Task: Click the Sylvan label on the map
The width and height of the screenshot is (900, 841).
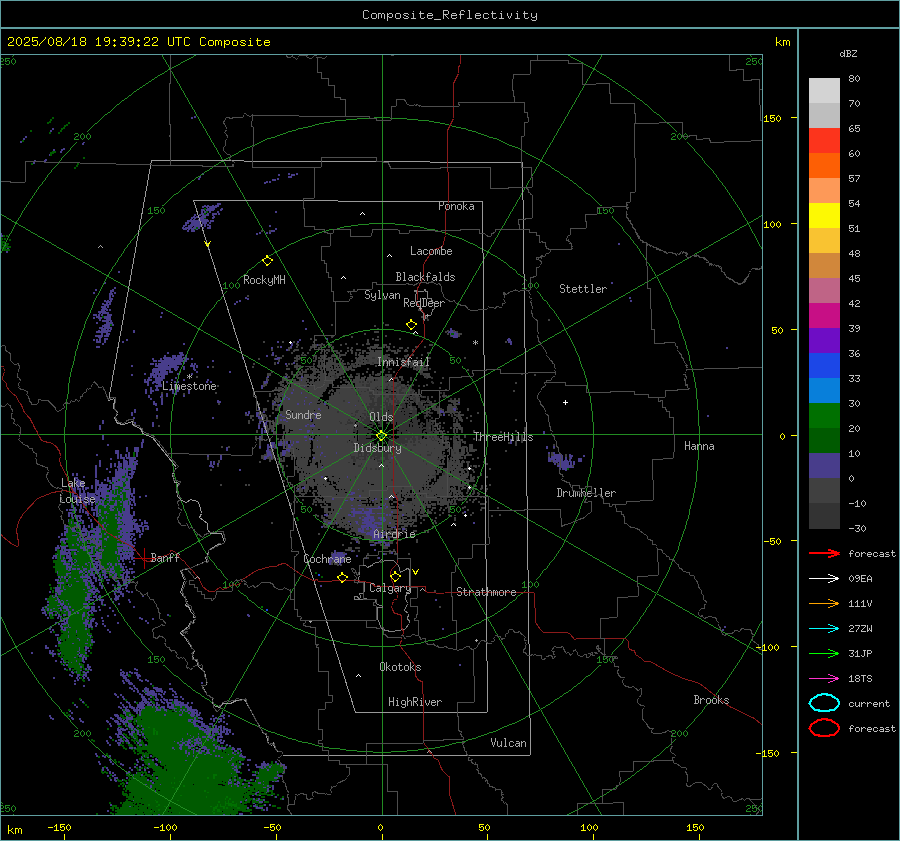Action: coord(382,295)
